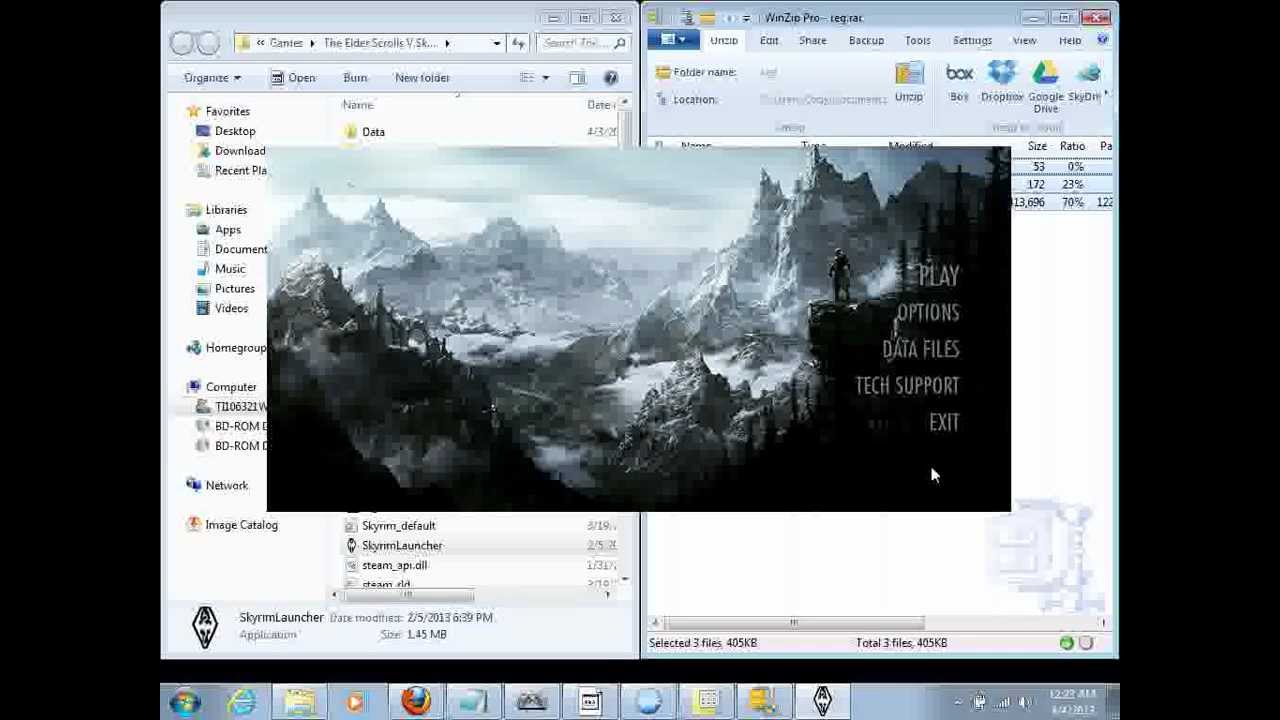Click the volume icon in system tray

1023,702
